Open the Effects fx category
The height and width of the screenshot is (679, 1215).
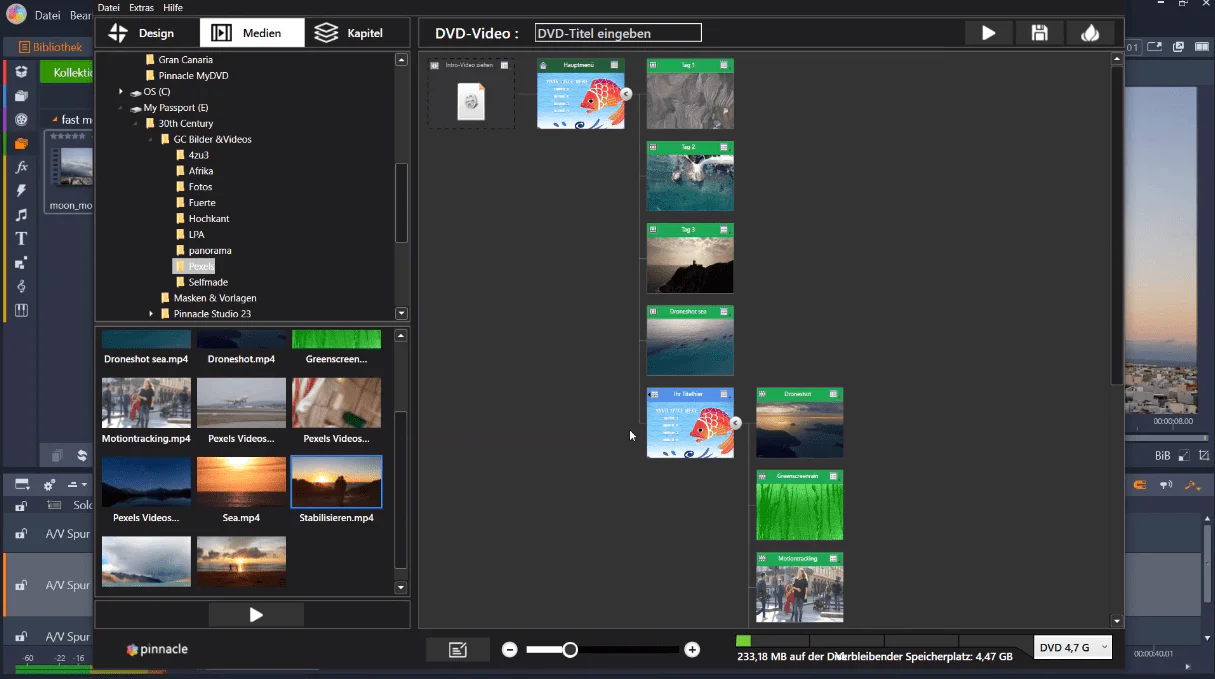[21, 168]
